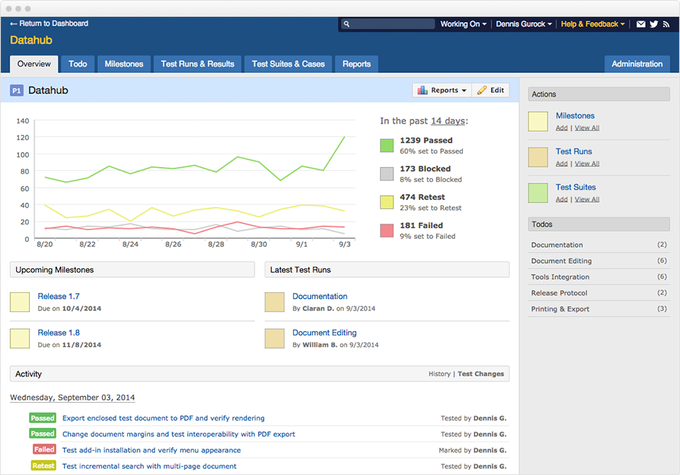The image size is (680, 475).
Task: Click the mail envelope icon
Action: tap(641, 24)
